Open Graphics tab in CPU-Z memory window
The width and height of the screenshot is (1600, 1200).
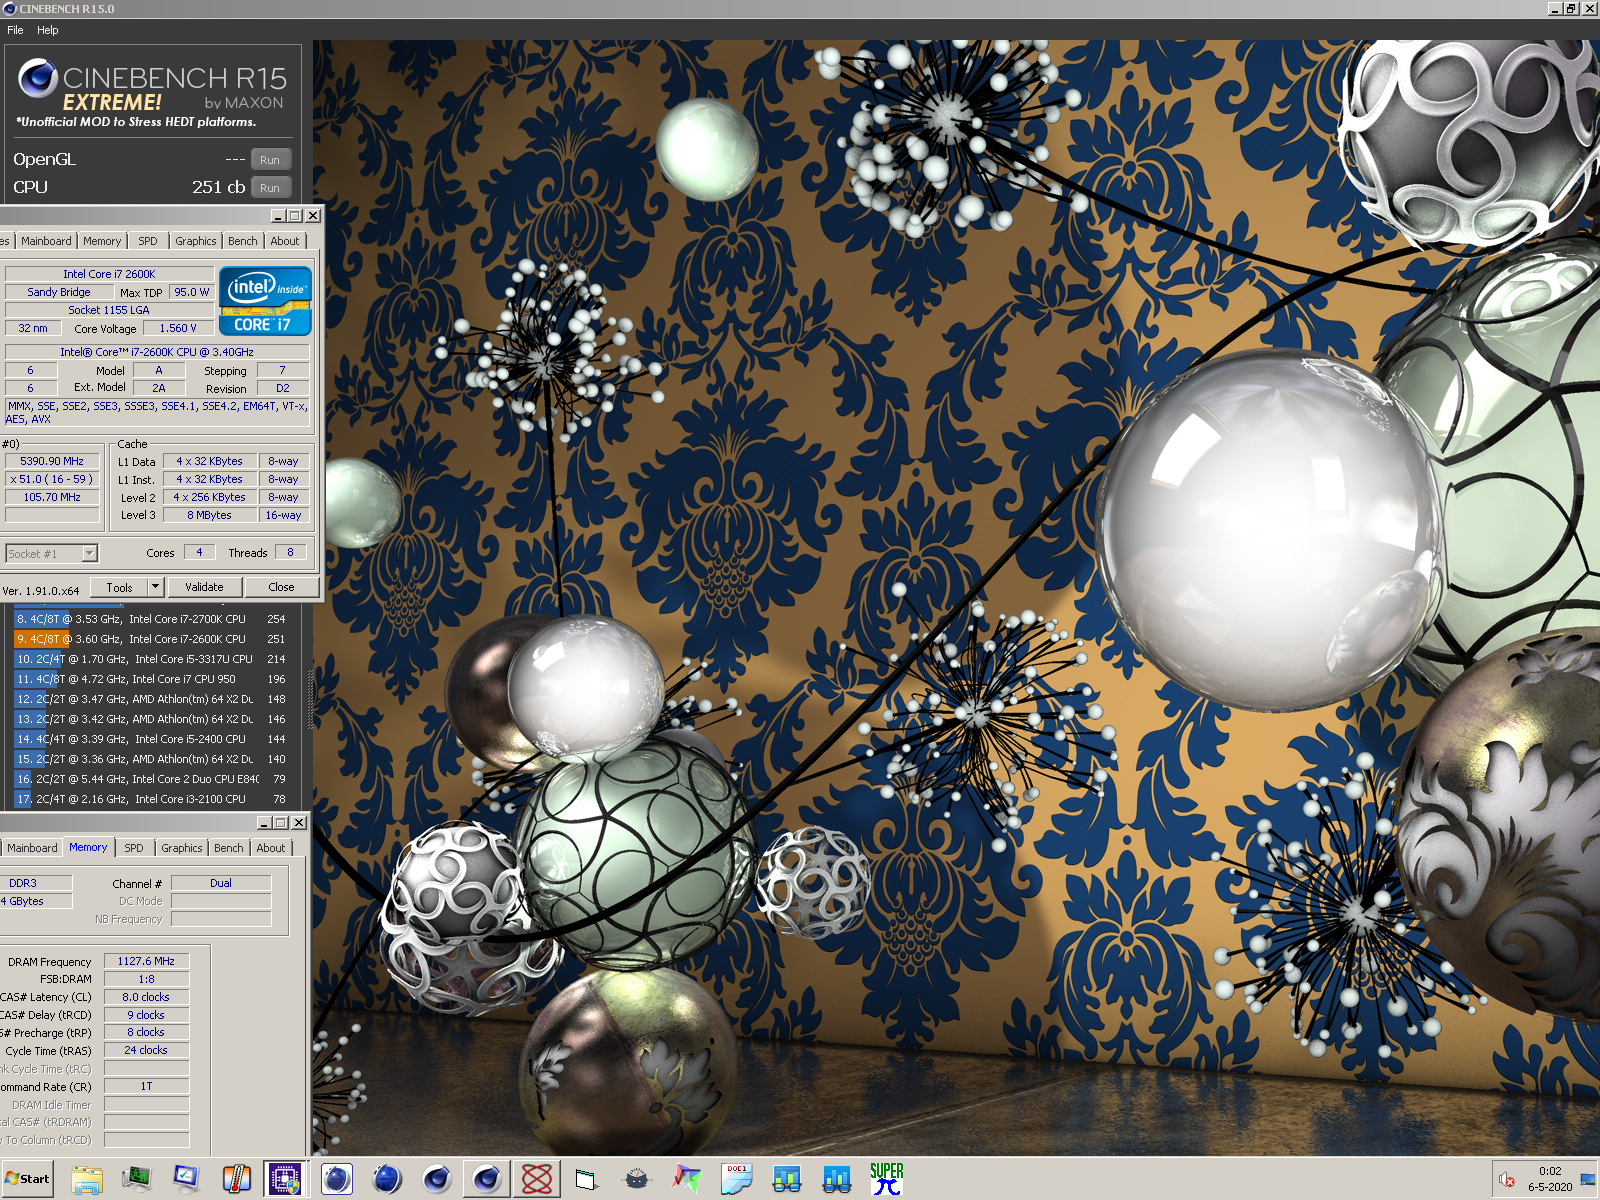181,848
